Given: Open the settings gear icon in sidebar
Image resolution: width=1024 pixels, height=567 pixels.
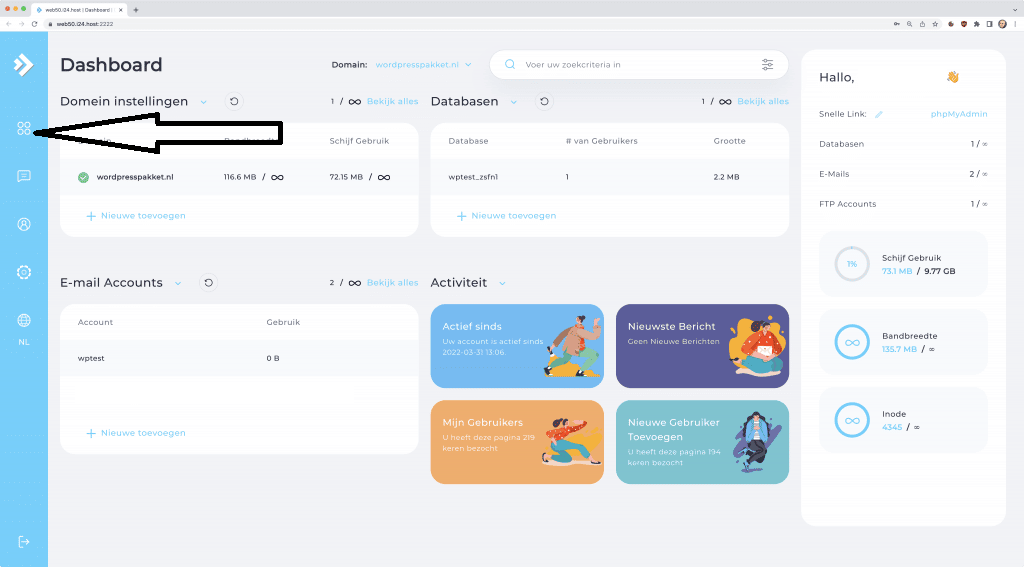Looking at the screenshot, I should point(24,272).
